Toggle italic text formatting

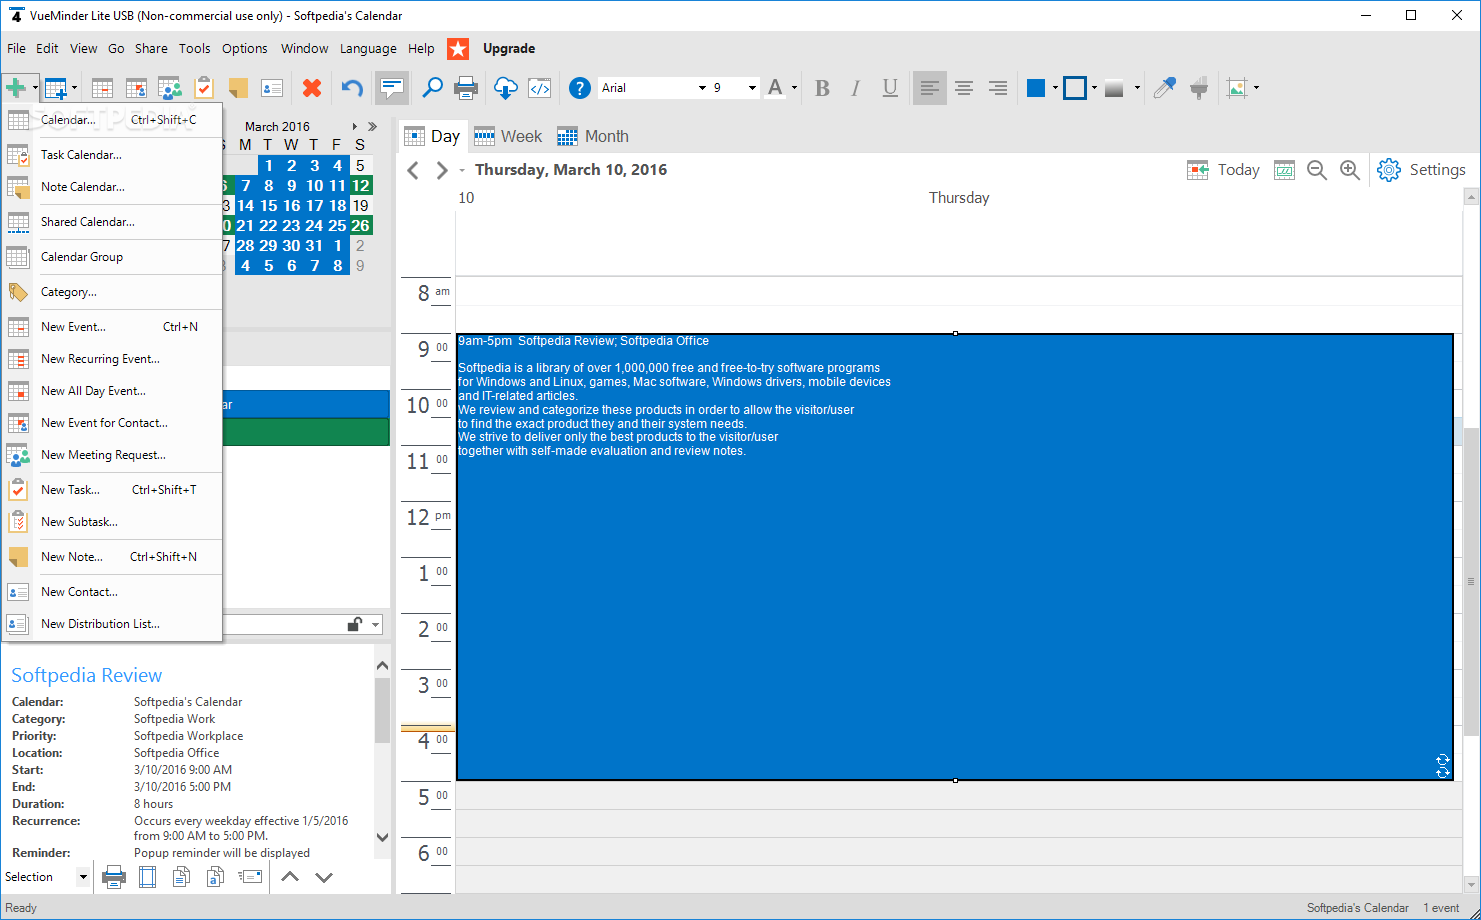(855, 88)
